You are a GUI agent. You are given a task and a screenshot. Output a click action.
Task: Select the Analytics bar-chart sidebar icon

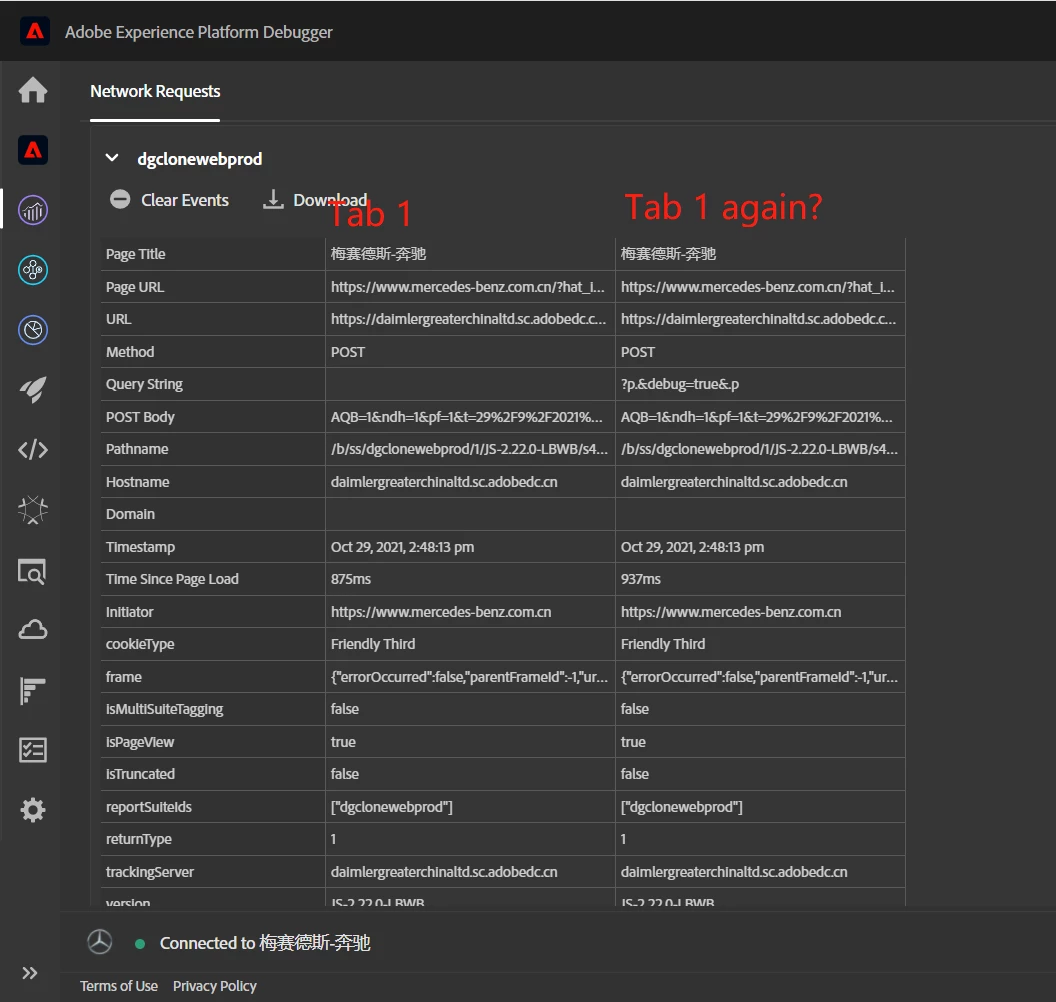[32, 210]
